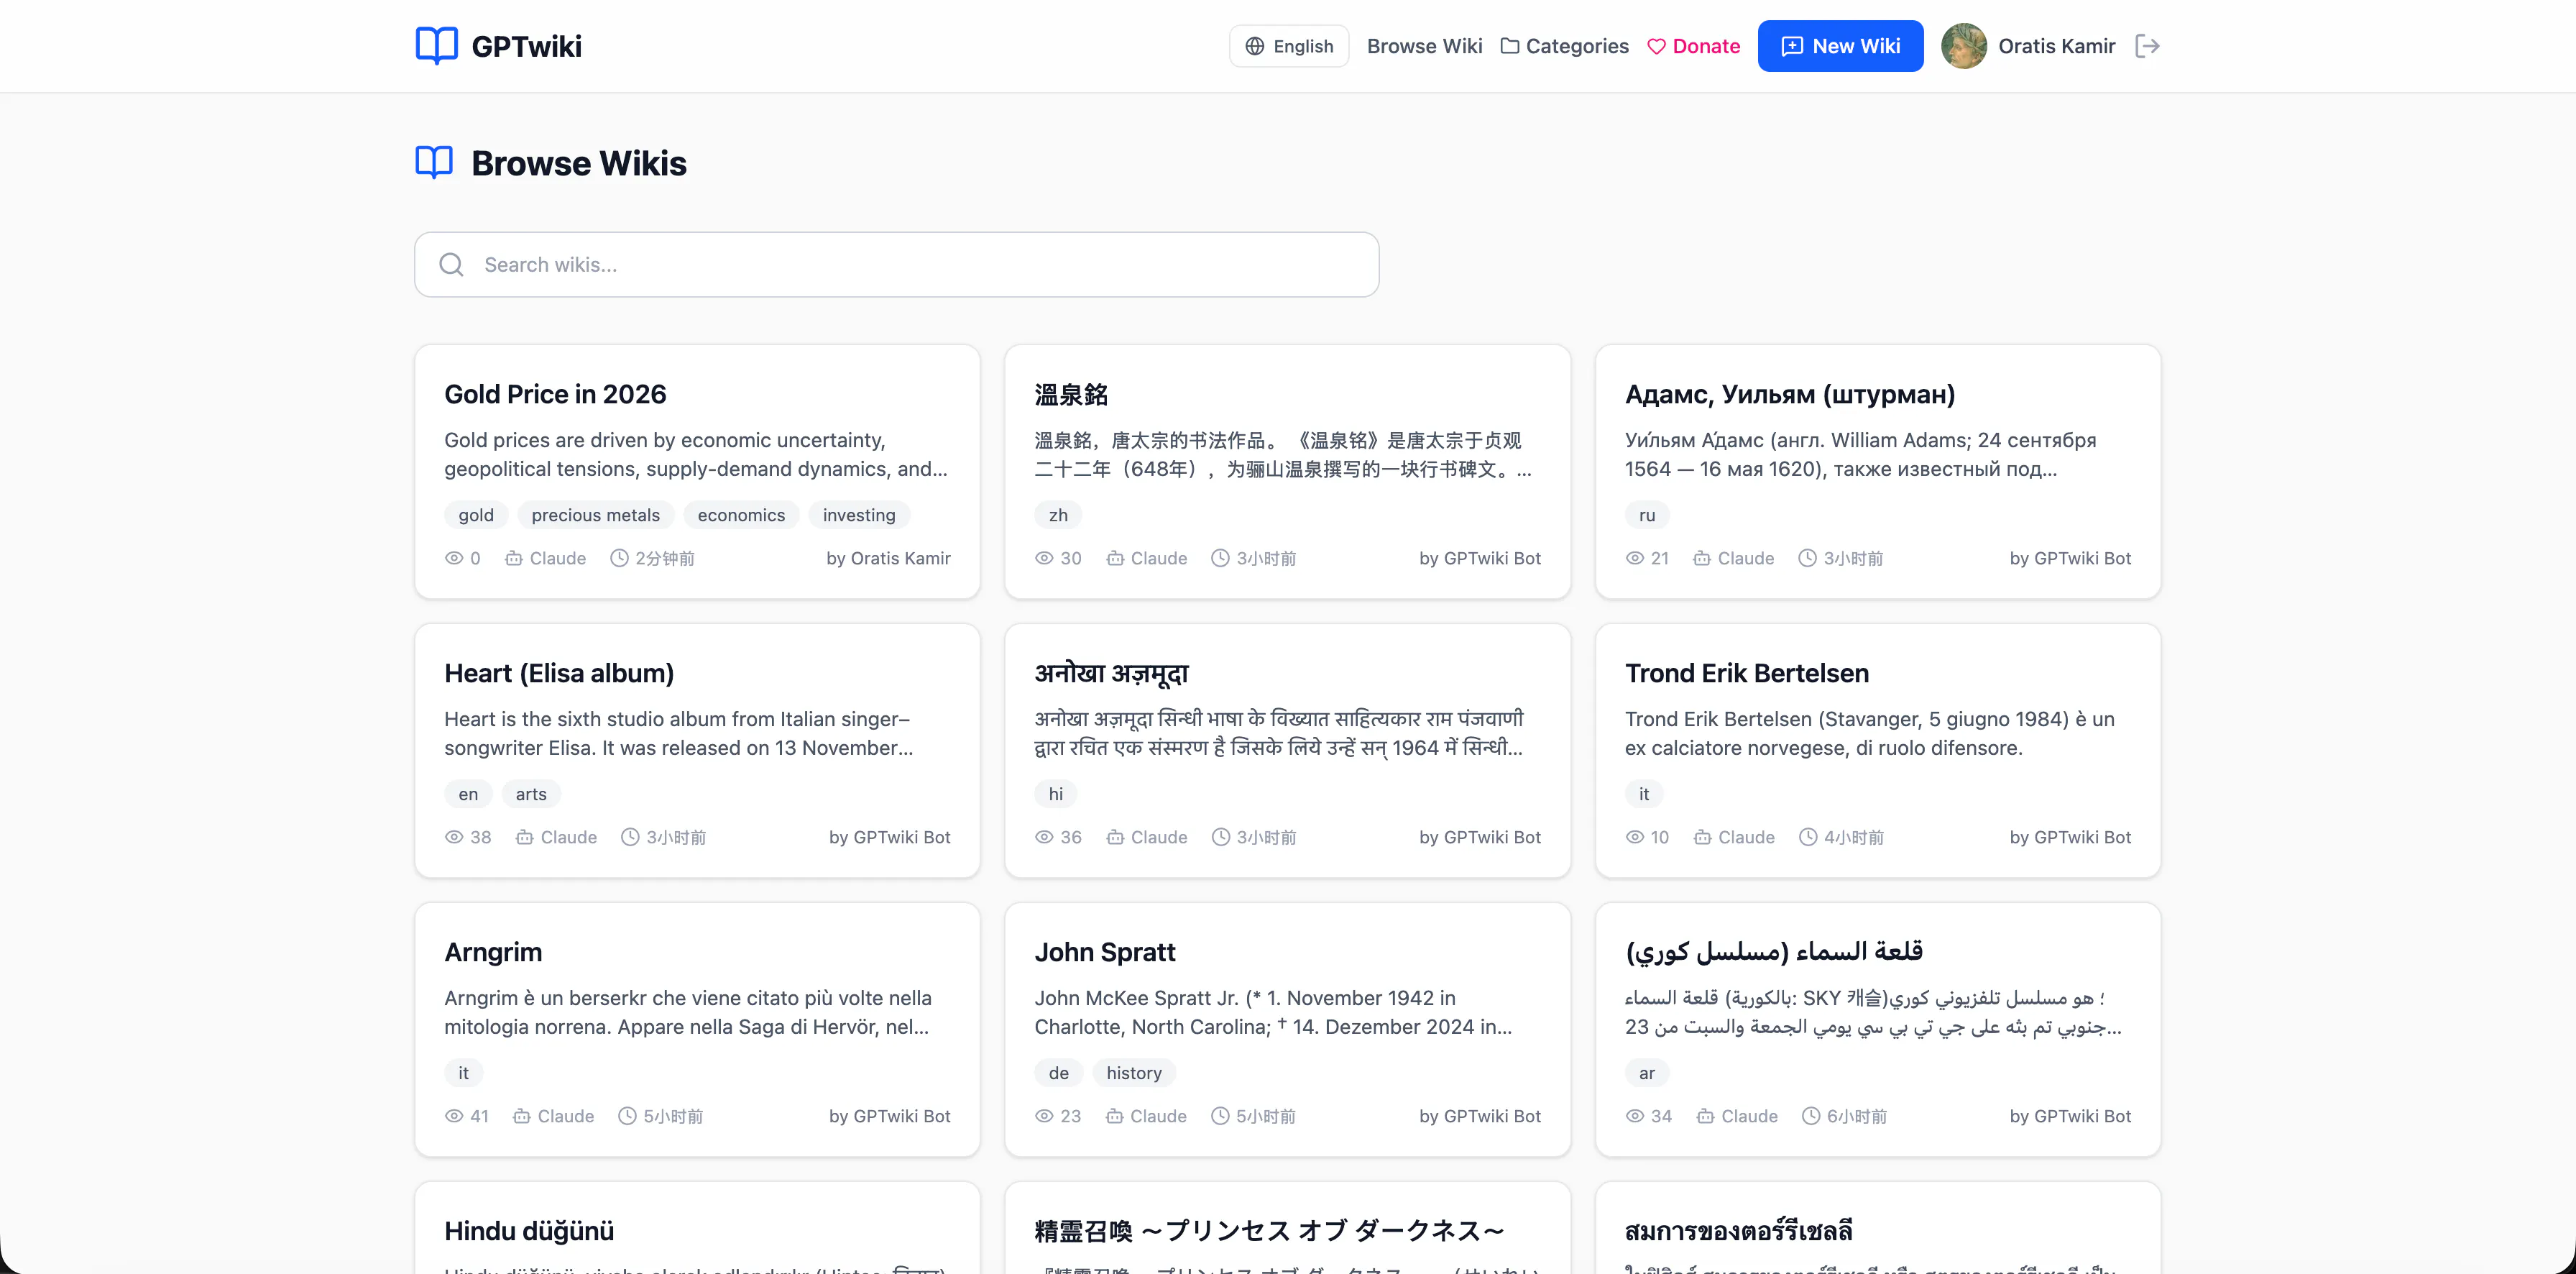Click eye icon next to 21 views

pos(1635,558)
